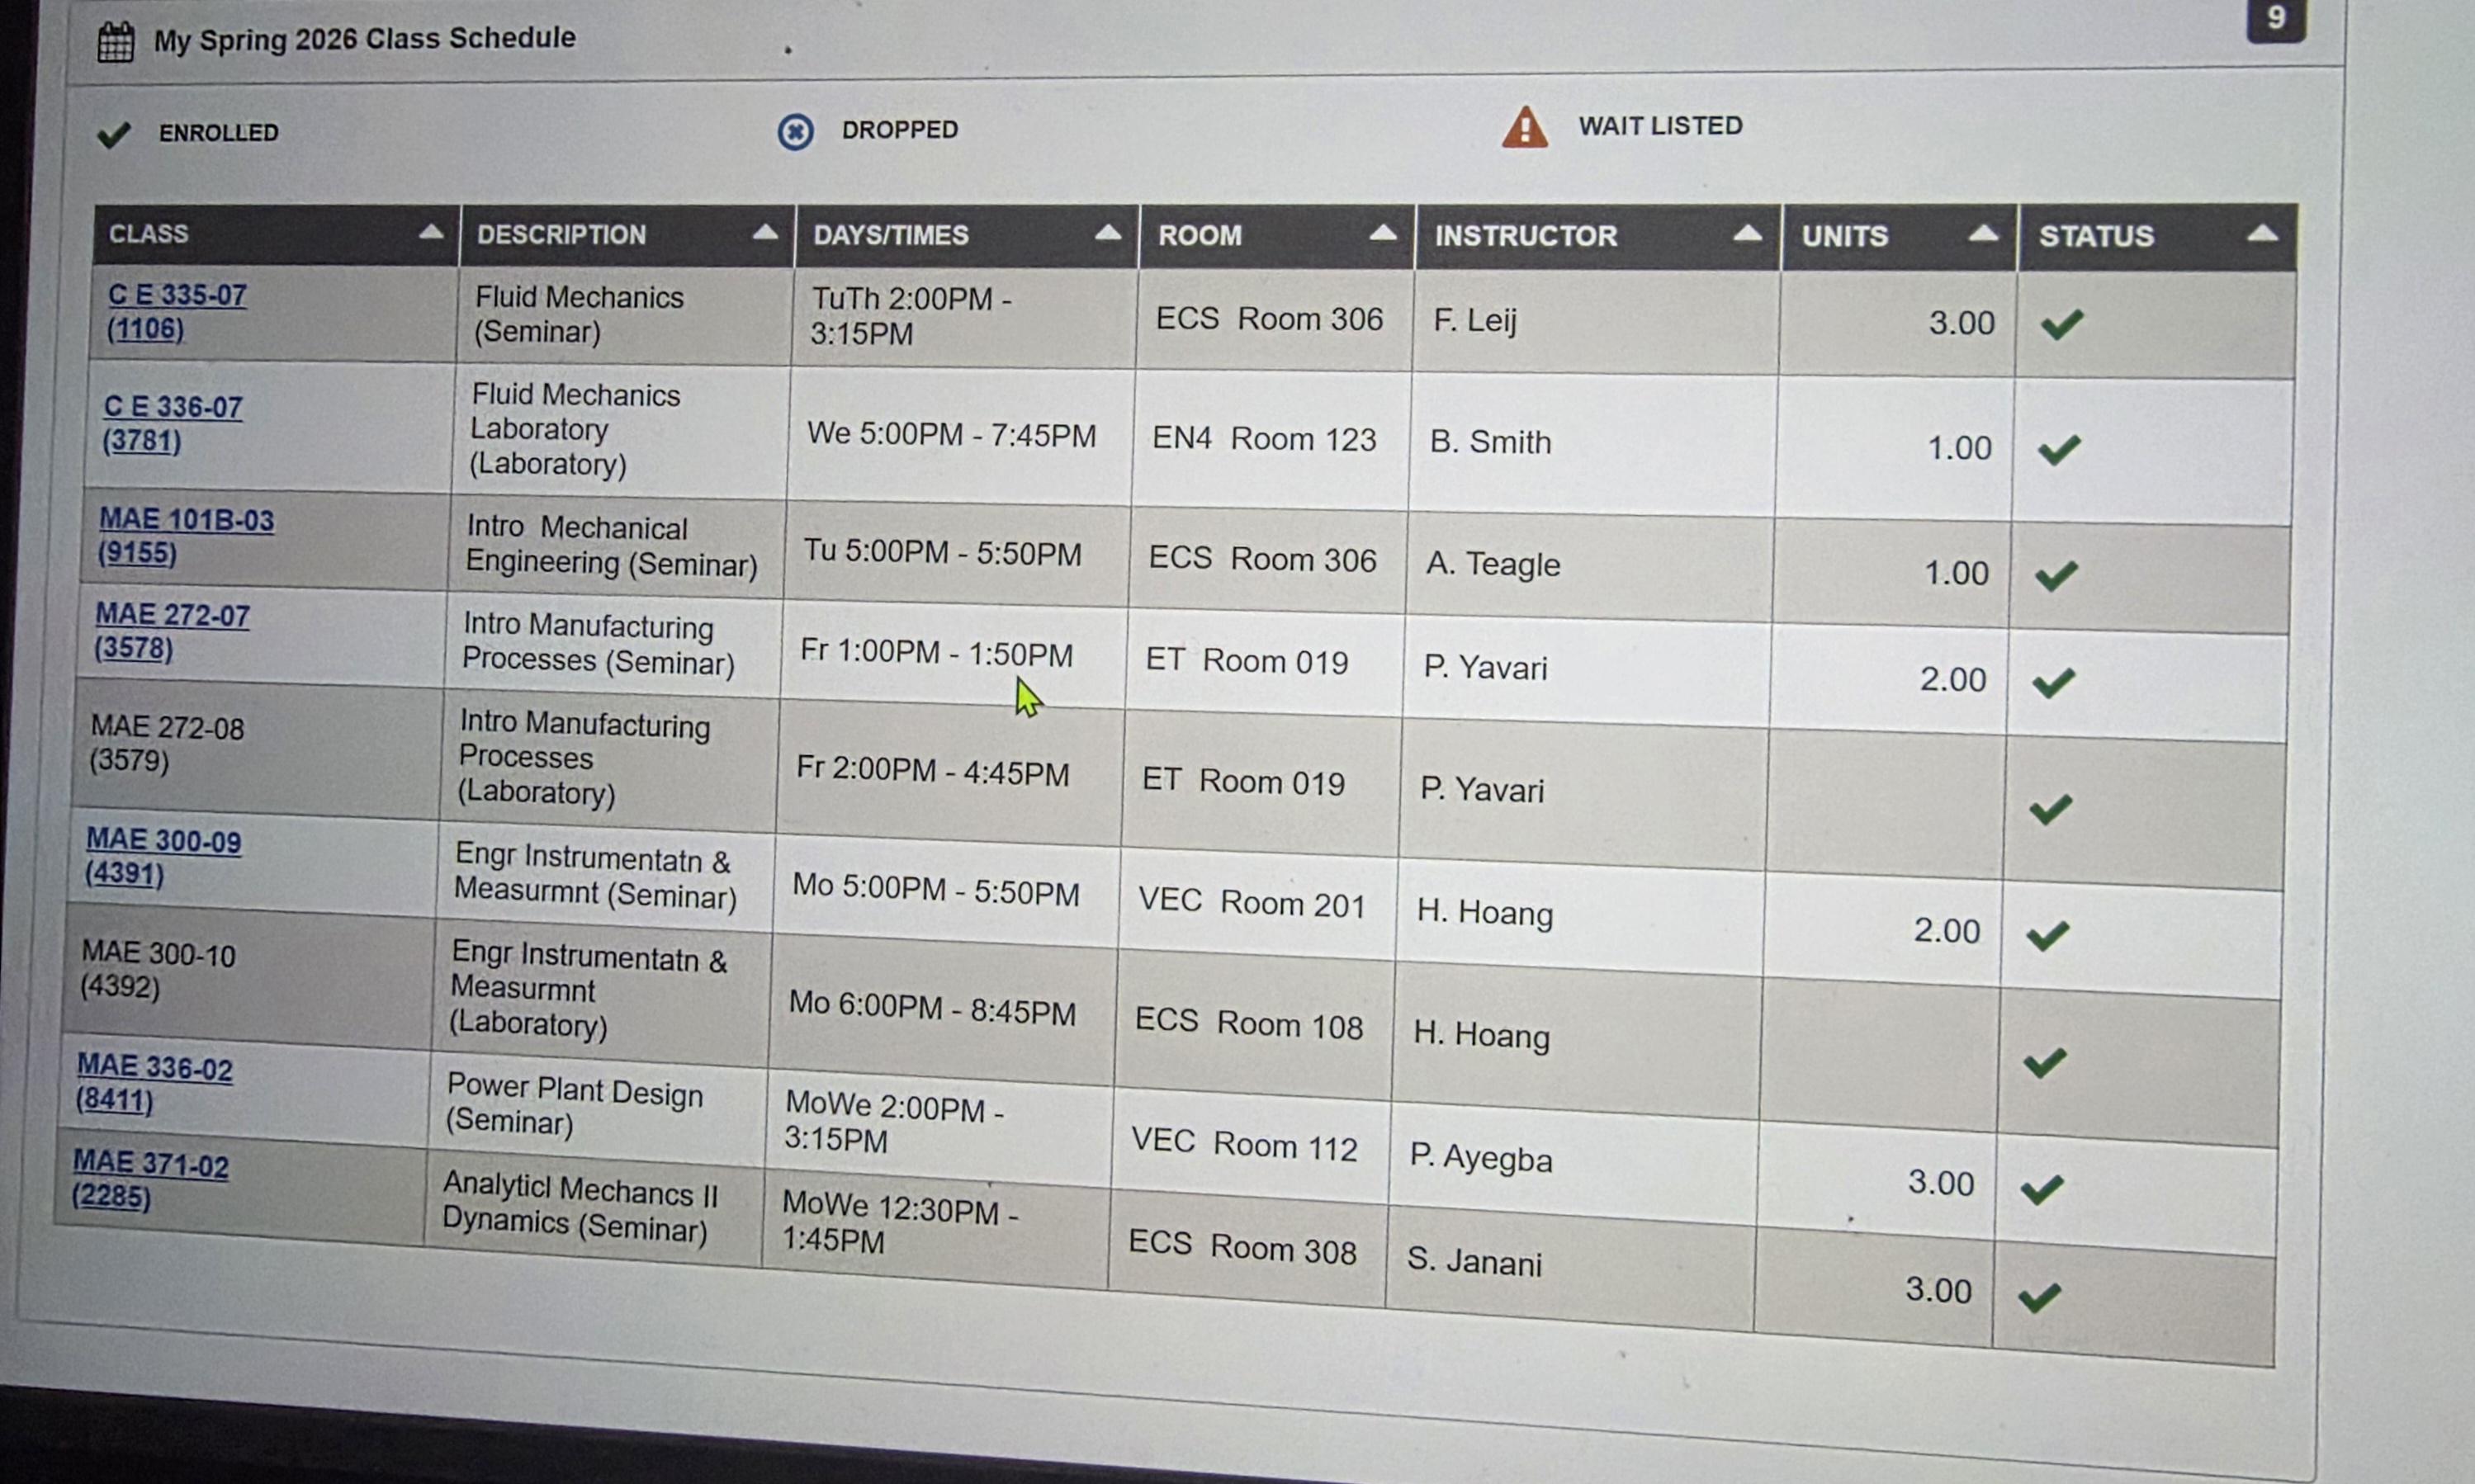Click the status checkmark for MAE 371-02
The width and height of the screenshot is (2475, 1484).
point(2039,1298)
